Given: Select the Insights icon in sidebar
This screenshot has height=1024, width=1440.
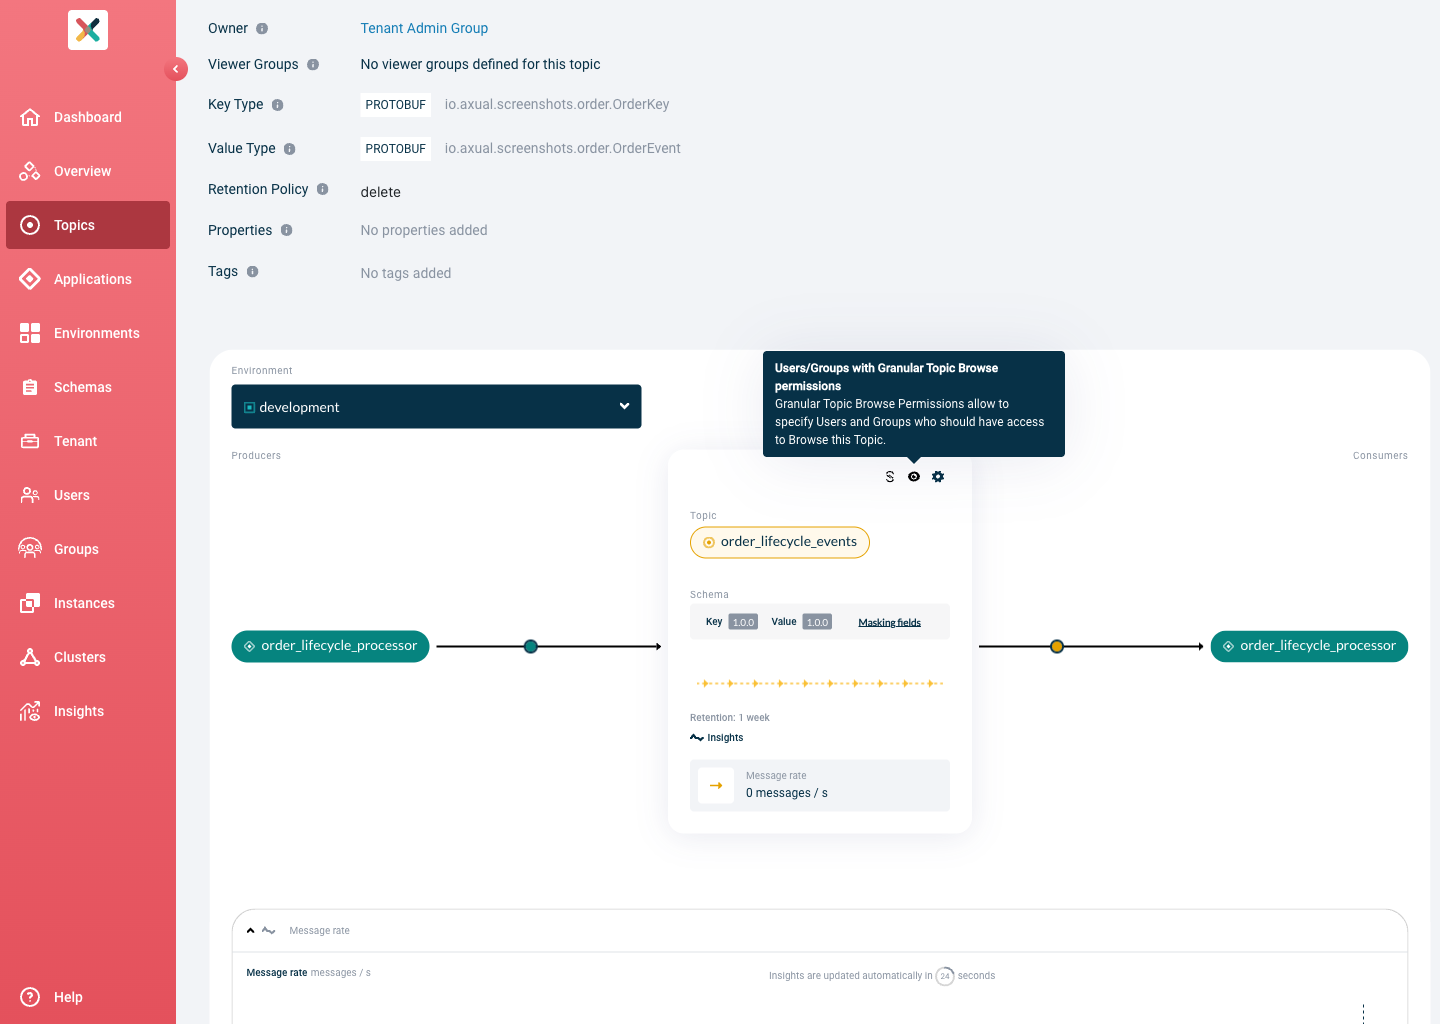Looking at the screenshot, I should 30,711.
